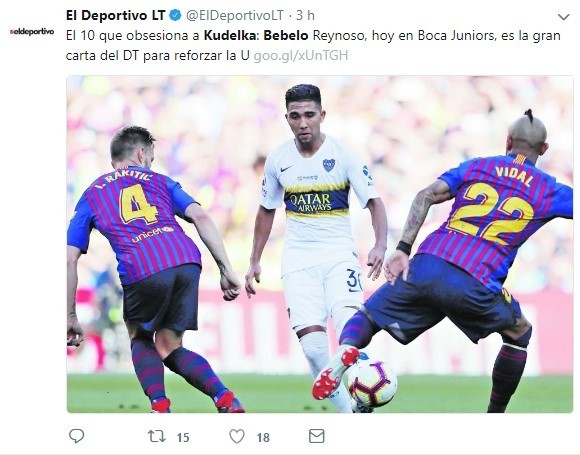Reply to the tweet via speech bubble
Image resolution: width=580 pixels, height=455 pixels.
(77, 436)
